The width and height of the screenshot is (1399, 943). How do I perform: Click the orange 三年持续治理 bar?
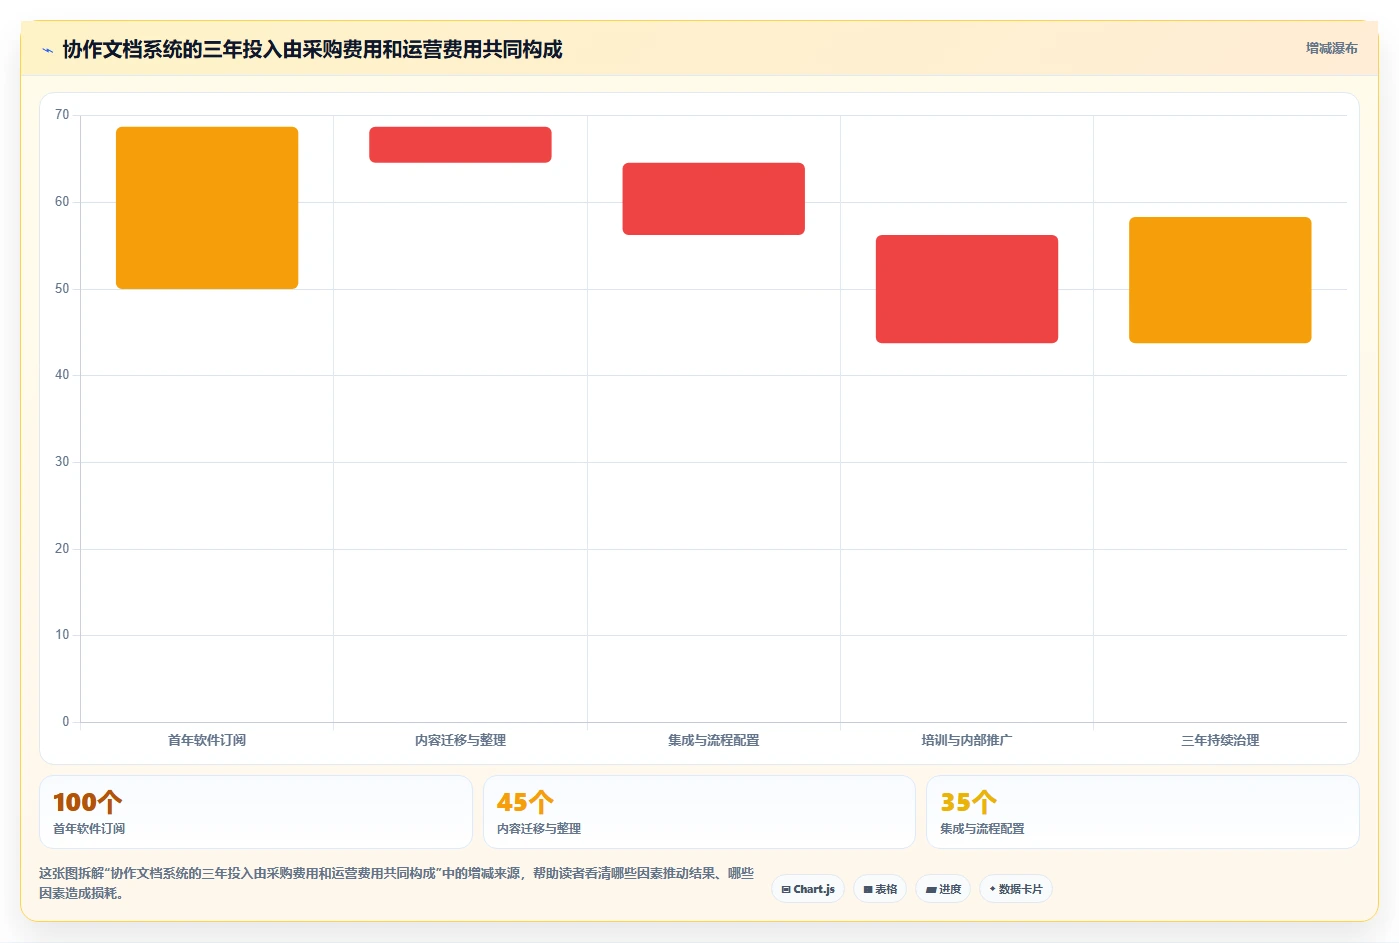point(1220,280)
